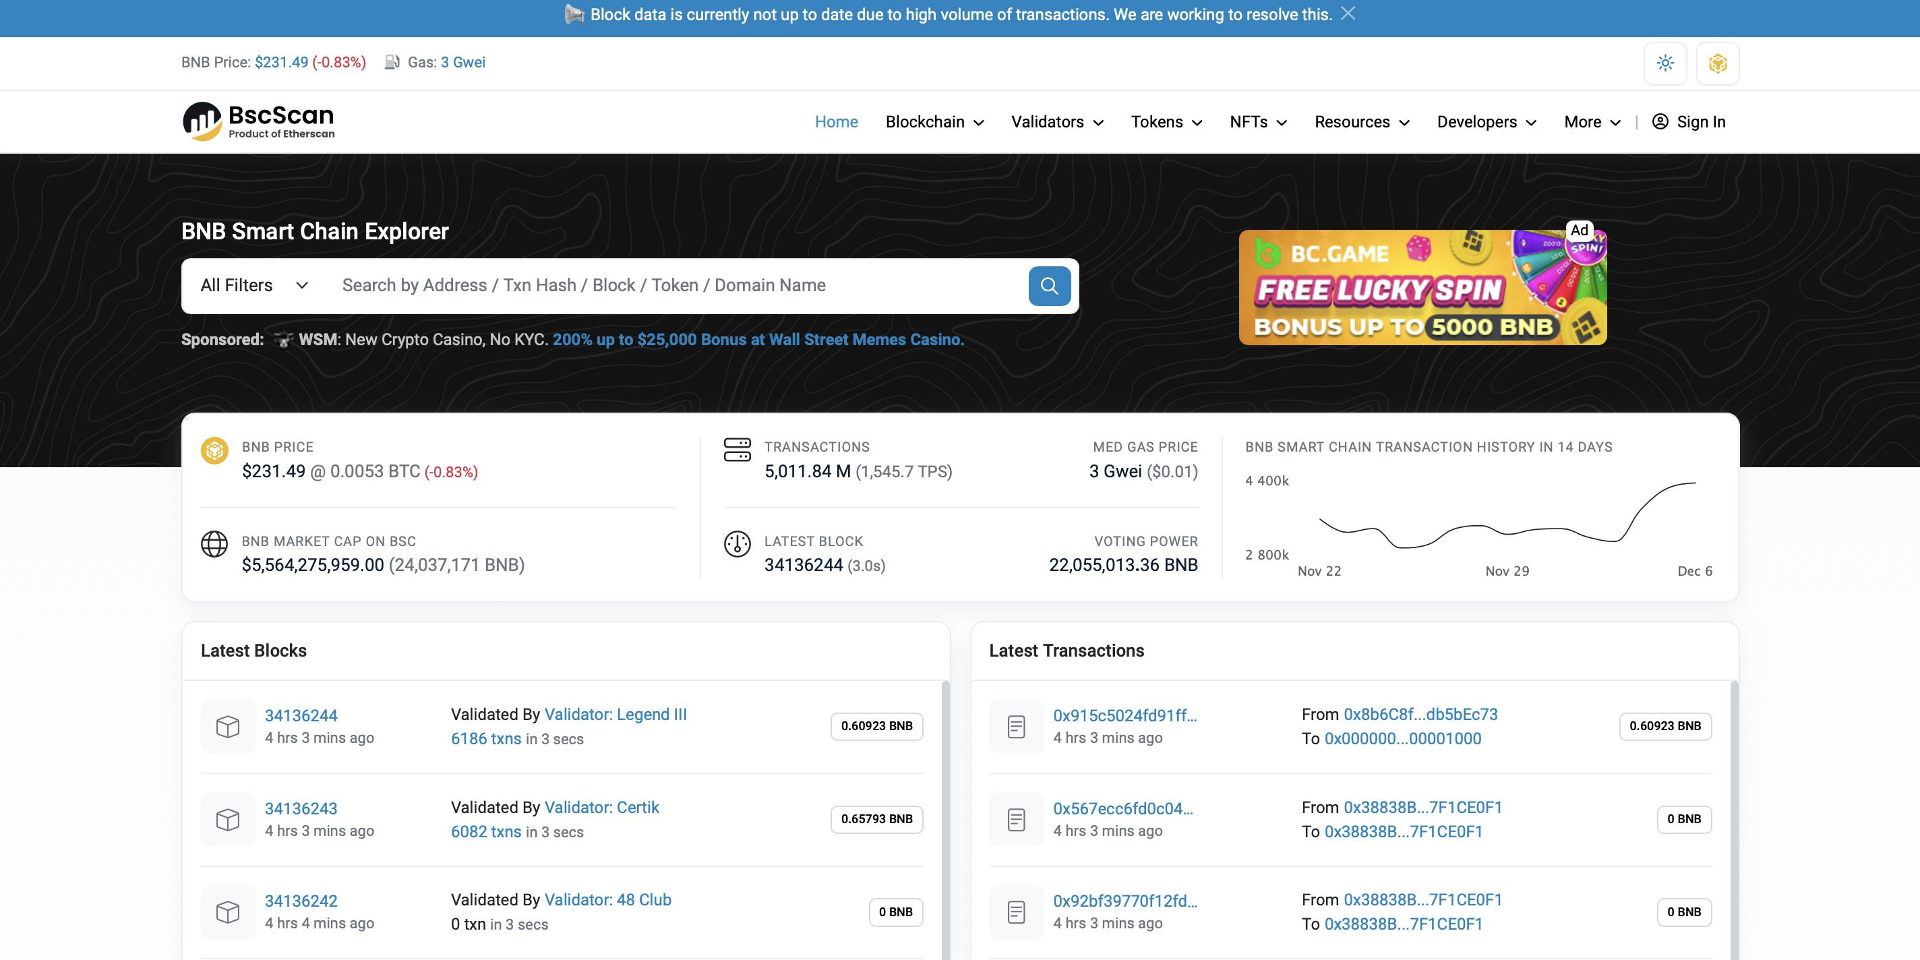The image size is (1920, 960).
Task: Click the voting power 22,055,013.36 BNB value
Action: (1123, 566)
